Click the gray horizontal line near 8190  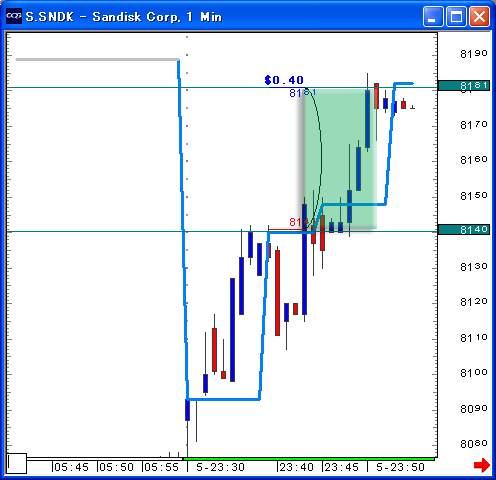point(97,60)
